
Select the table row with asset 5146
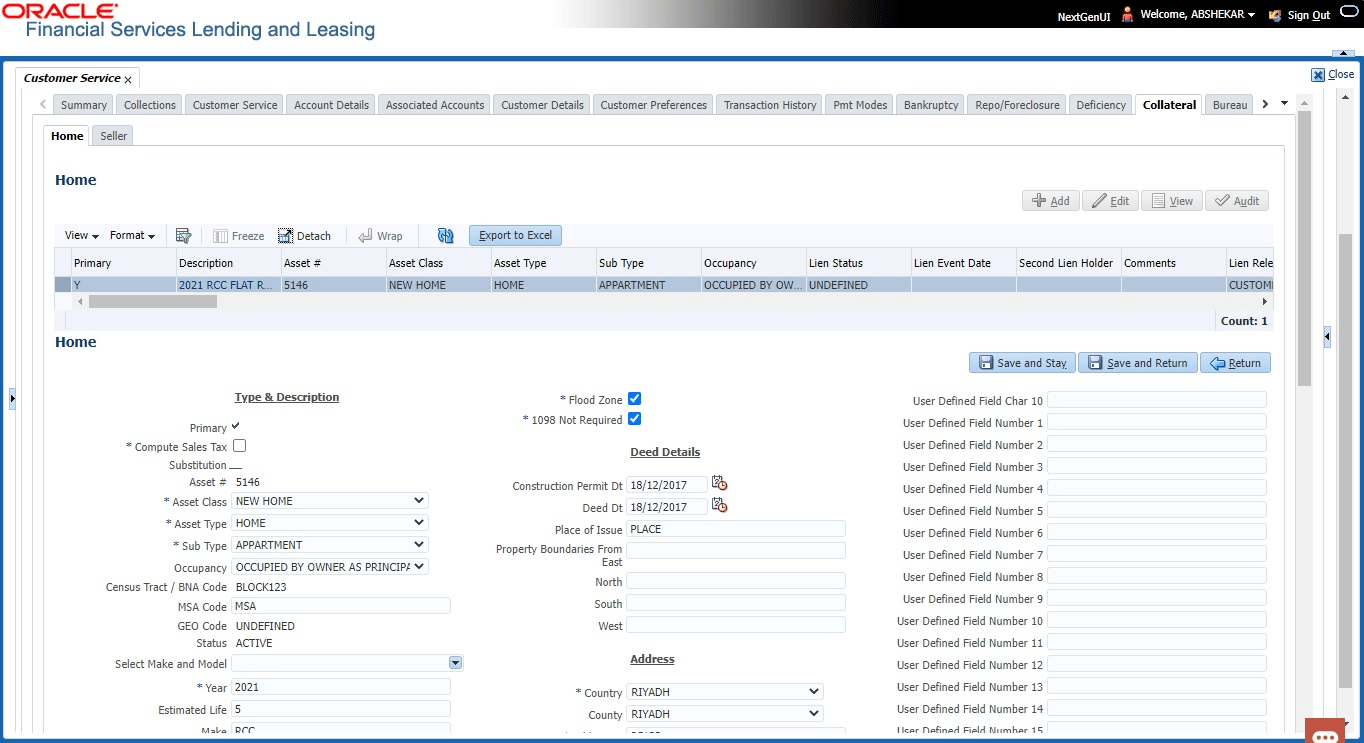tap(662, 285)
